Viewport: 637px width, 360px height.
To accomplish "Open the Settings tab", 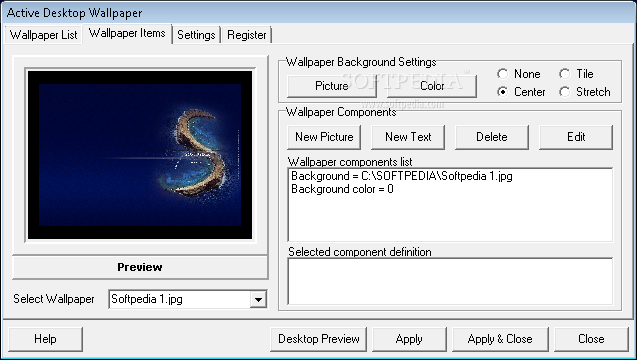I will tap(196, 35).
